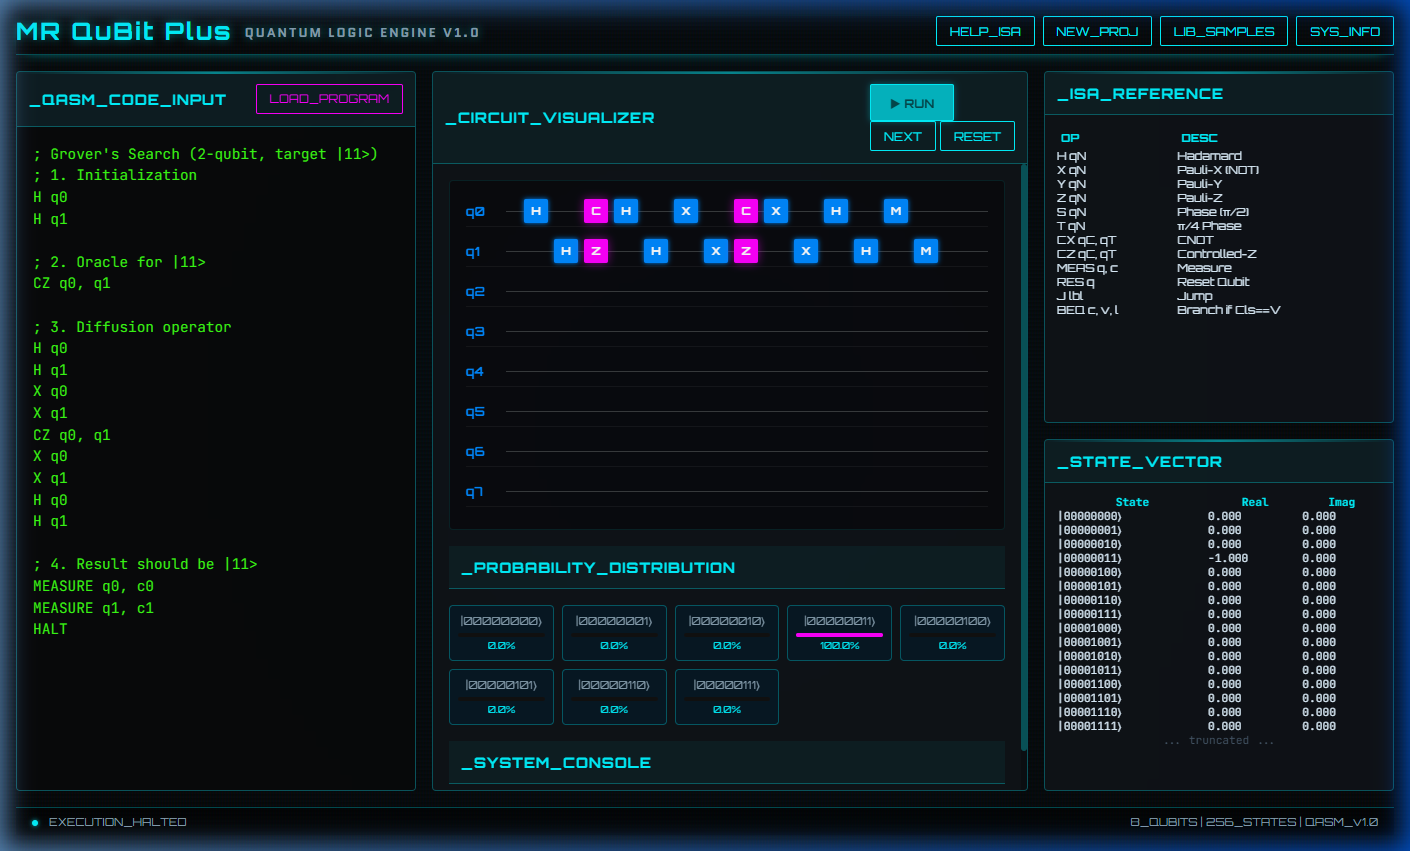
Task: Click the "; 3. Diffusion operator" comment line
Action: coord(132,327)
